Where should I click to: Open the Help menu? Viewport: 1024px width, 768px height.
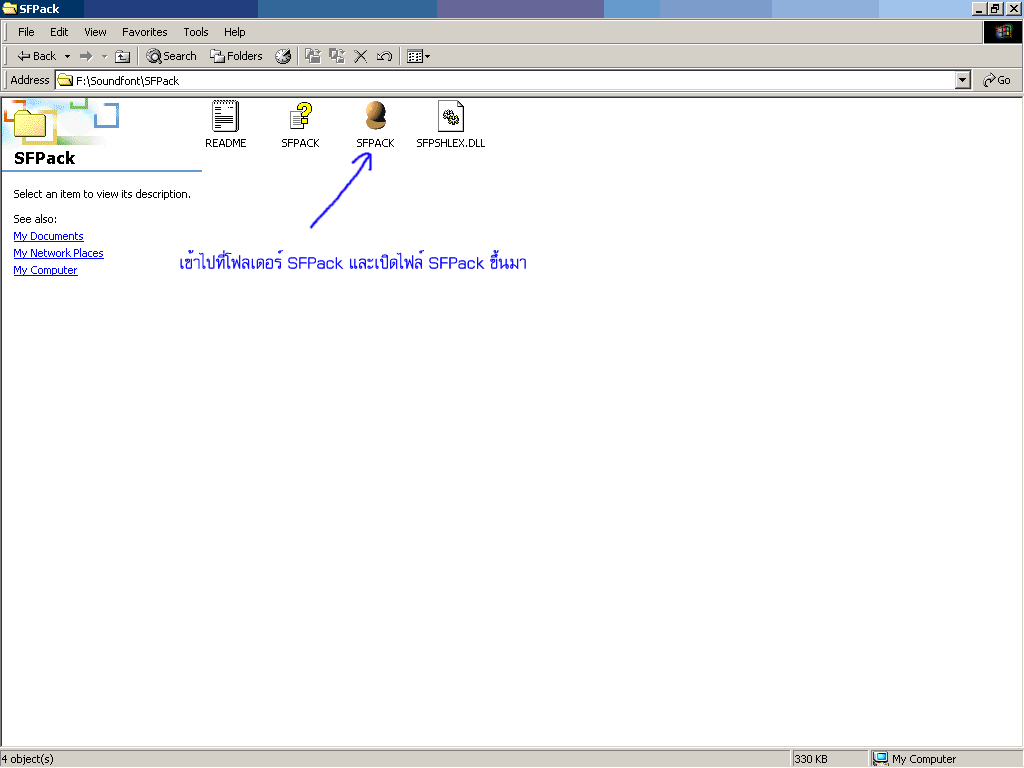click(234, 32)
